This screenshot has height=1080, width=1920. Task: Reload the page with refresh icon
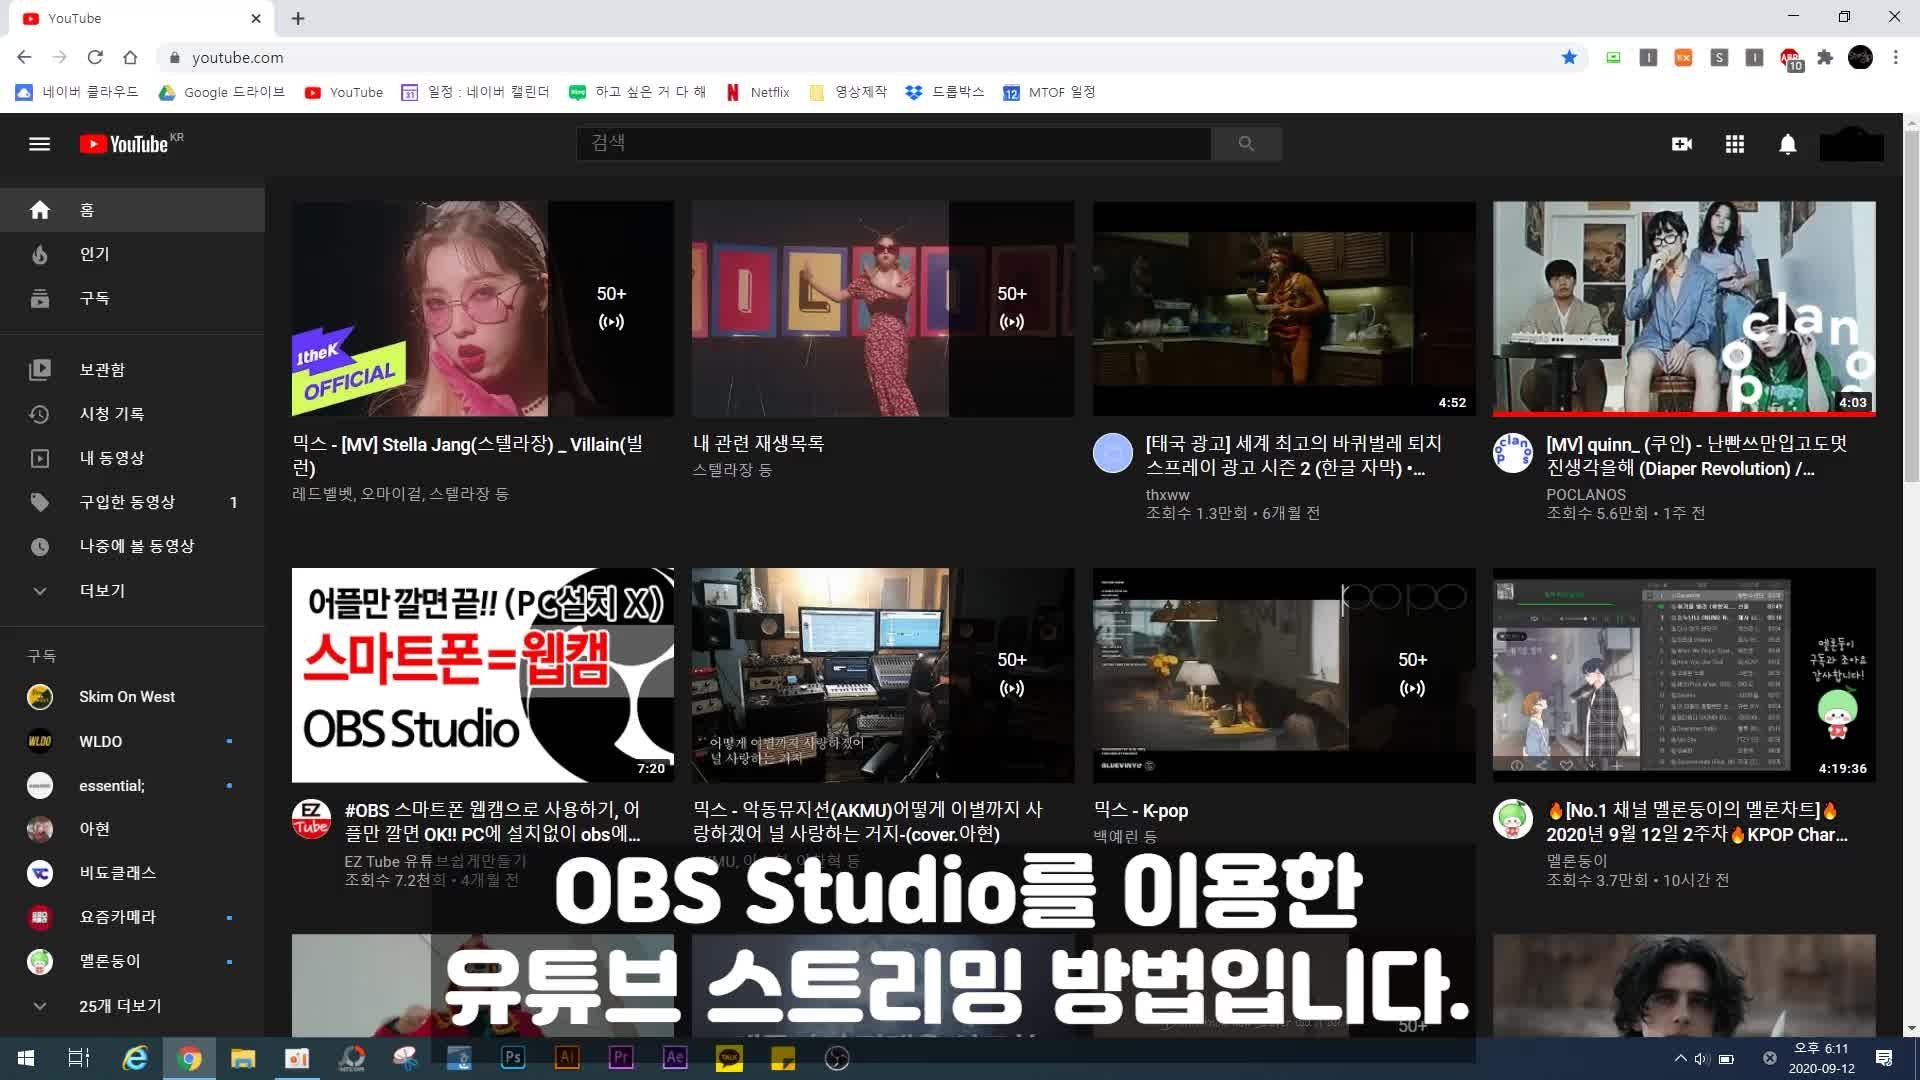95,57
